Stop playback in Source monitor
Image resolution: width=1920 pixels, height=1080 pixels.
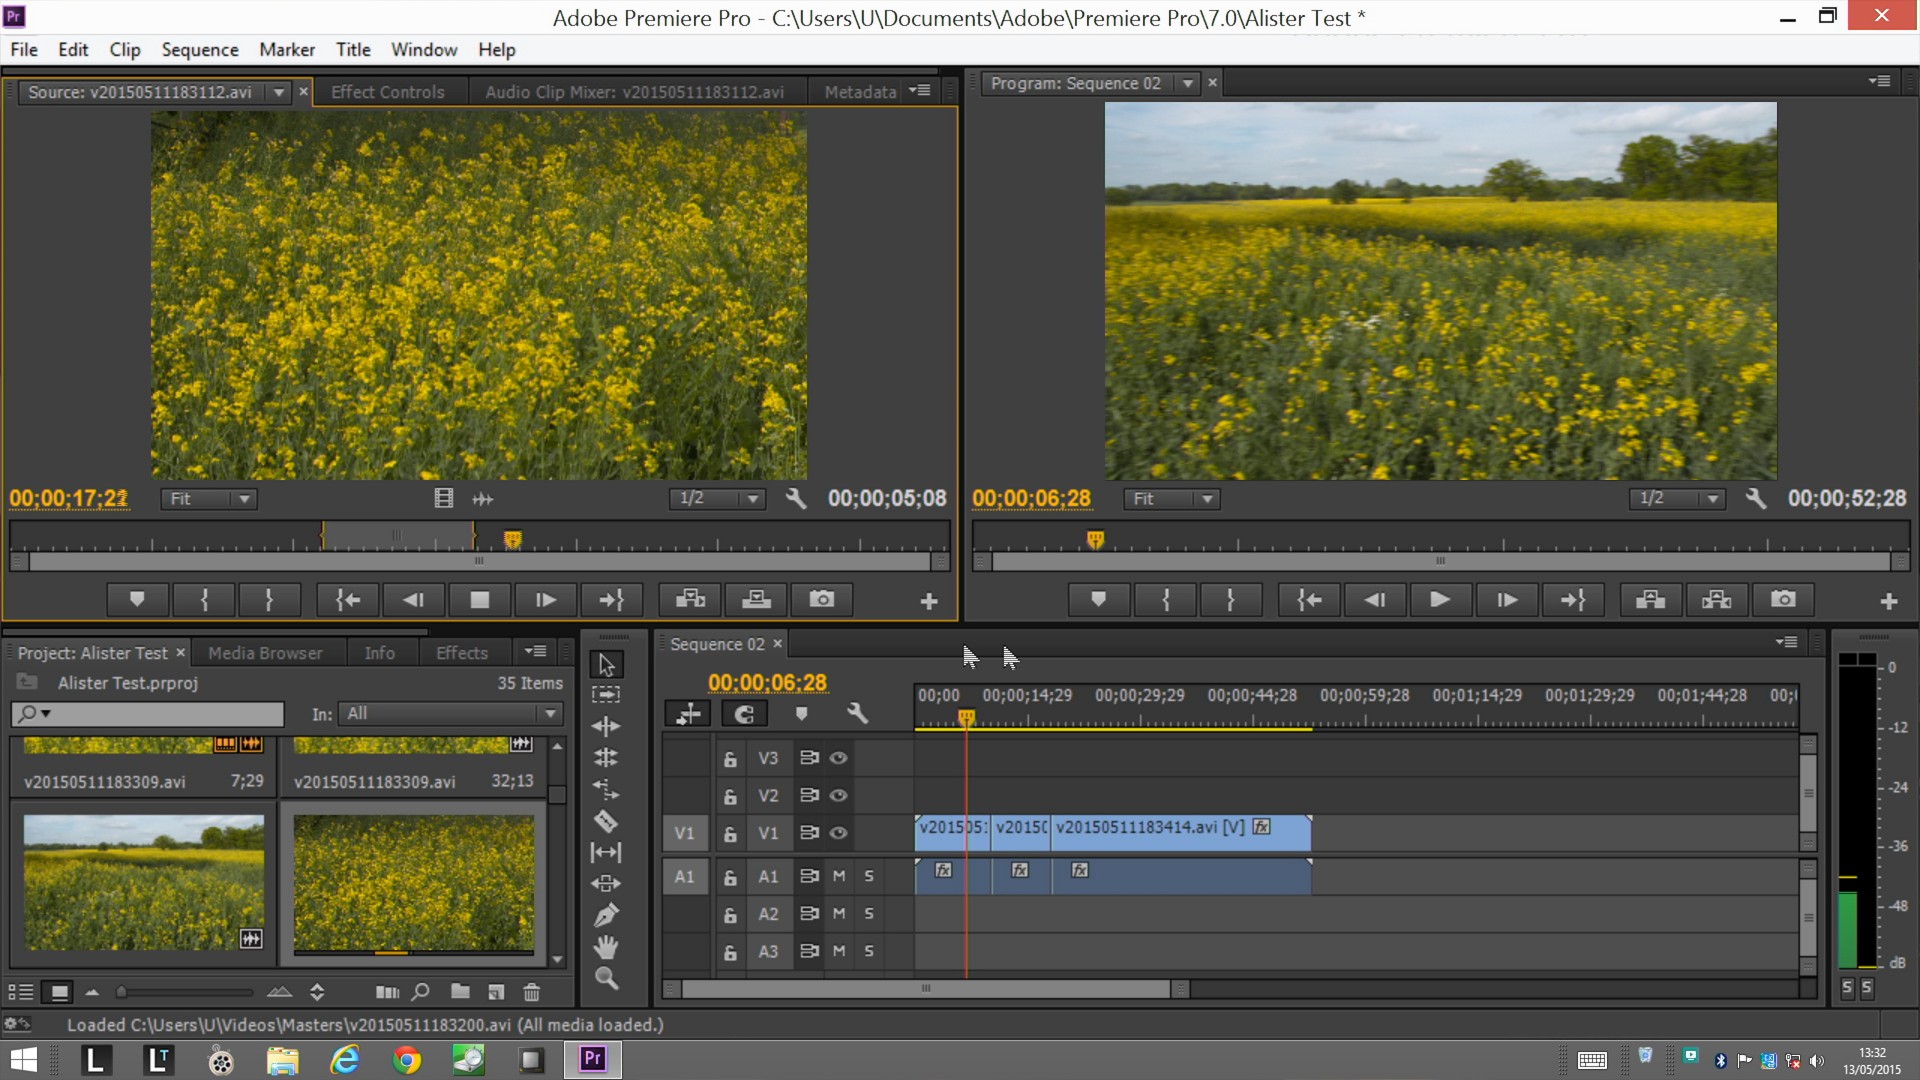click(x=480, y=600)
